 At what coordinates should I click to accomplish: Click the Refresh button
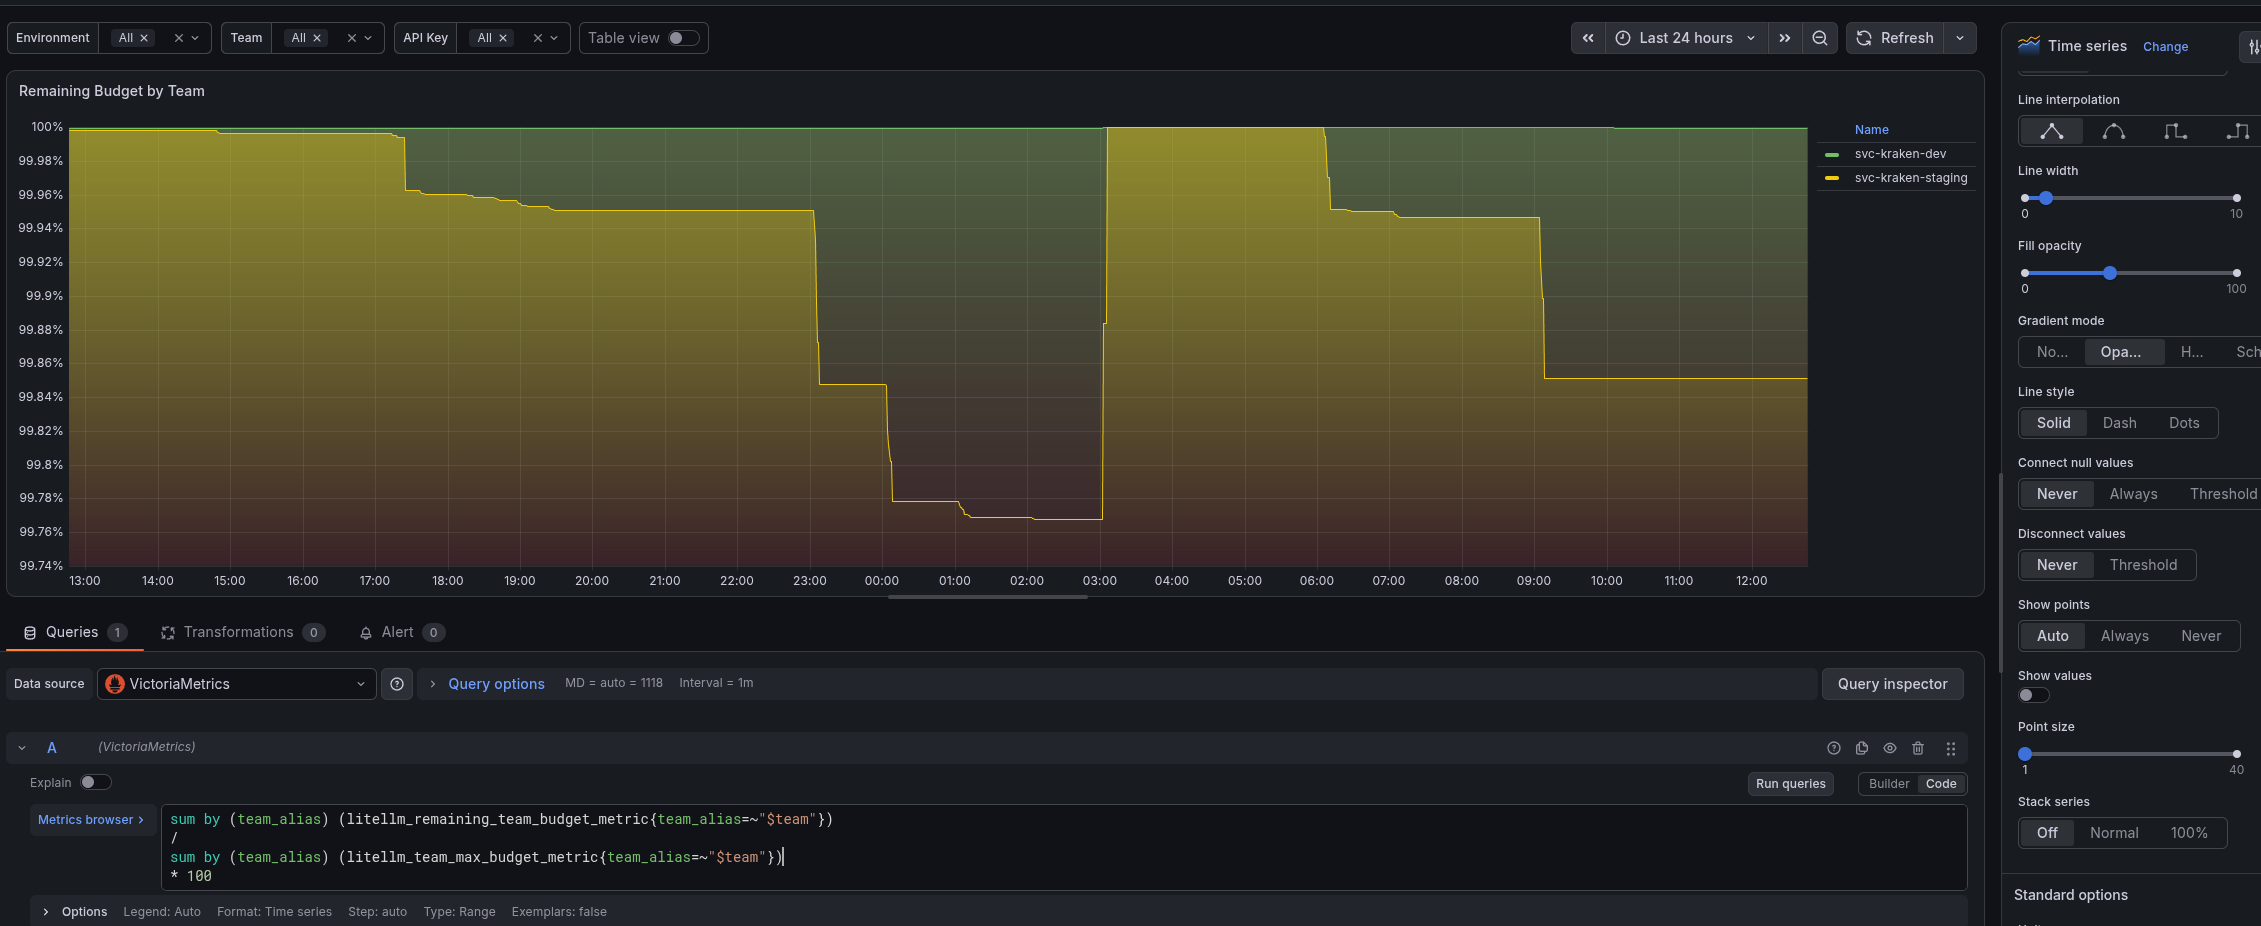[1895, 38]
